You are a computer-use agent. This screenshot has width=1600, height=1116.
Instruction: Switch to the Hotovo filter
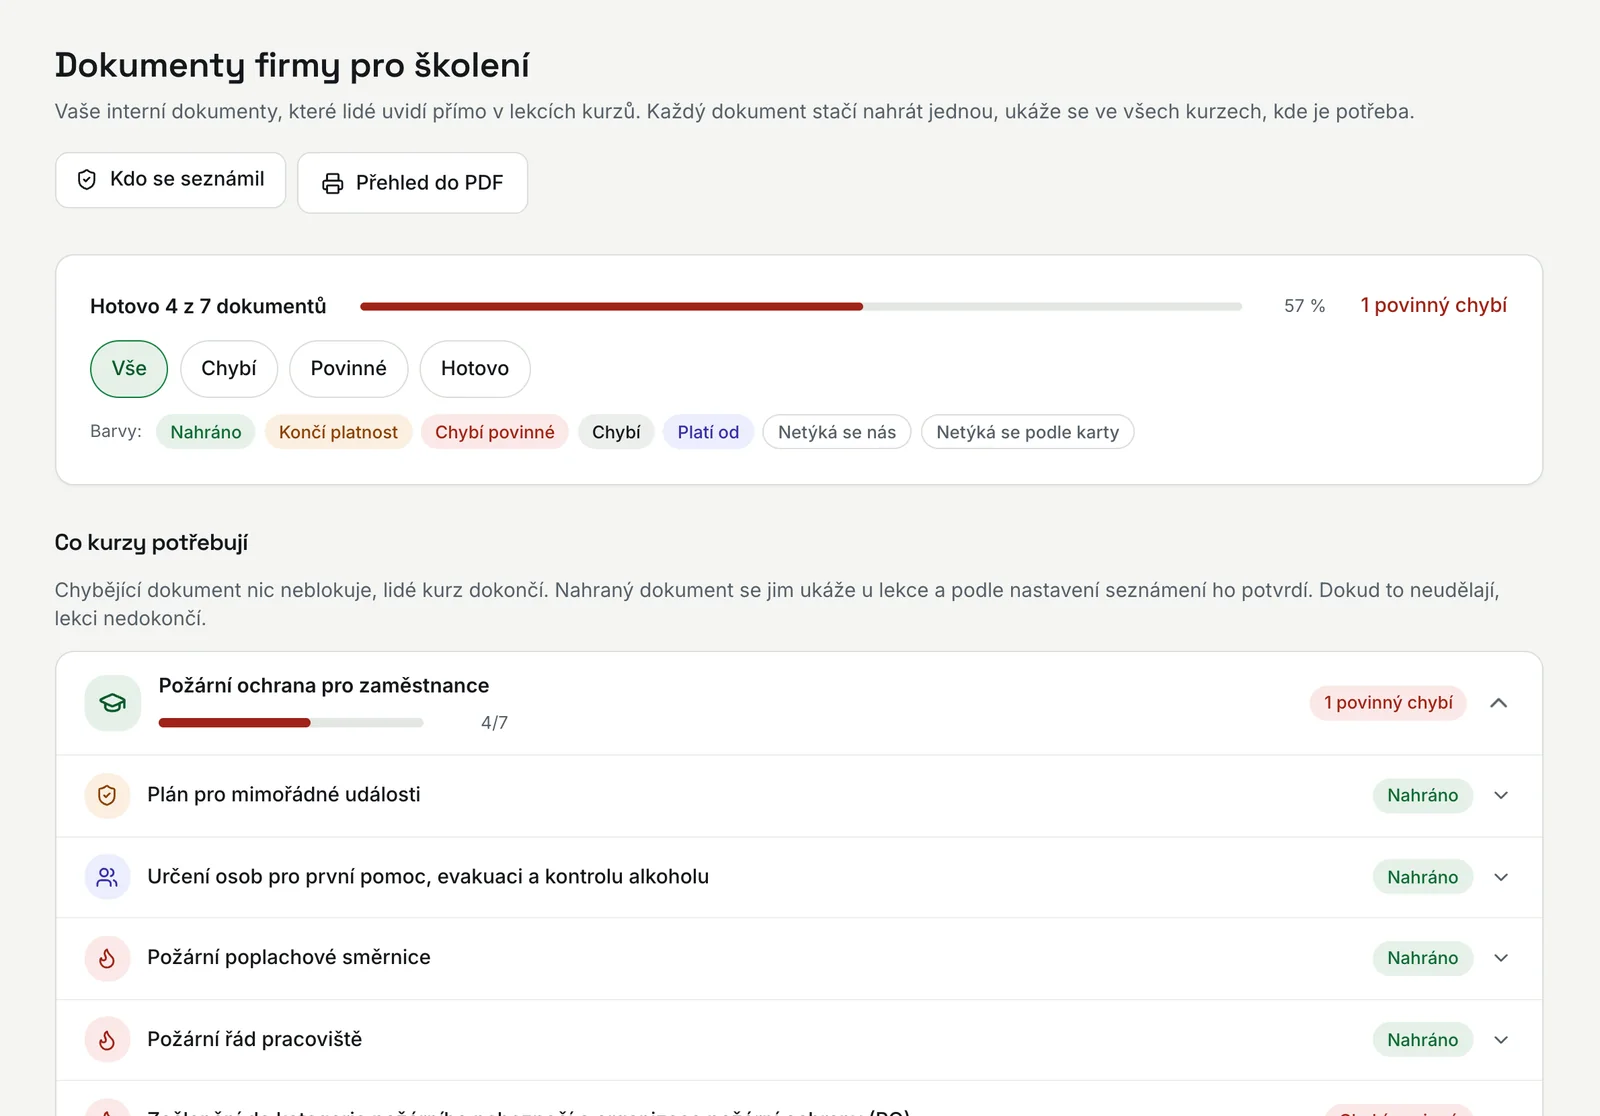click(475, 369)
